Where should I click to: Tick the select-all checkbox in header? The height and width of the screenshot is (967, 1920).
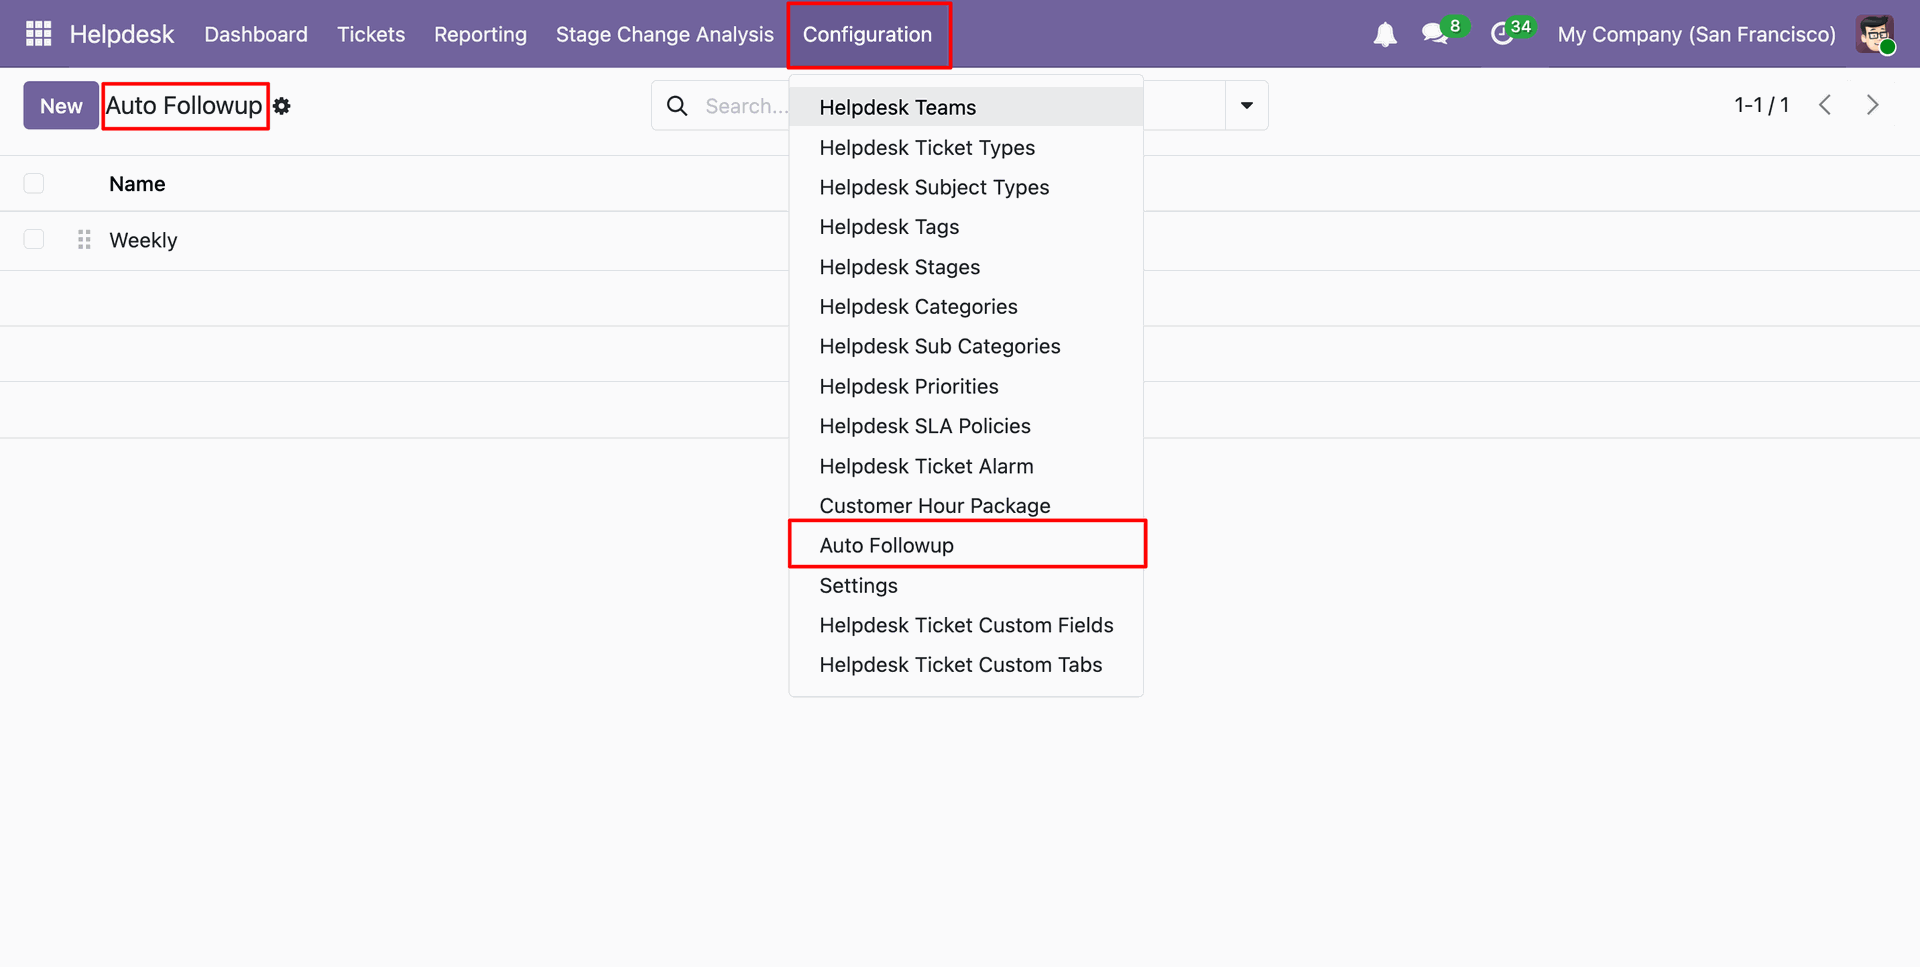[34, 184]
